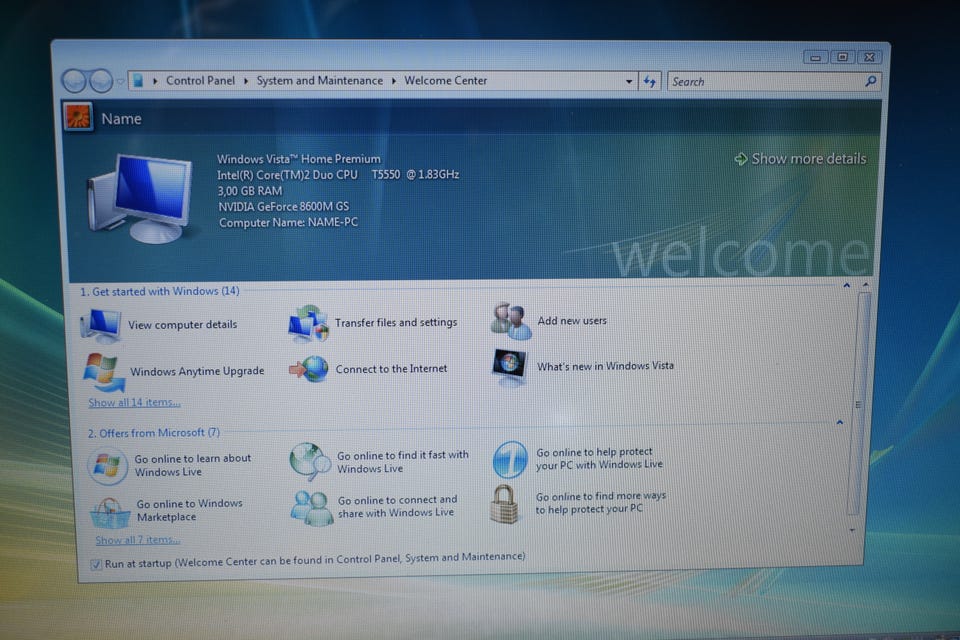Open the address bar history dropdown arrow

pyautogui.click(x=629, y=81)
